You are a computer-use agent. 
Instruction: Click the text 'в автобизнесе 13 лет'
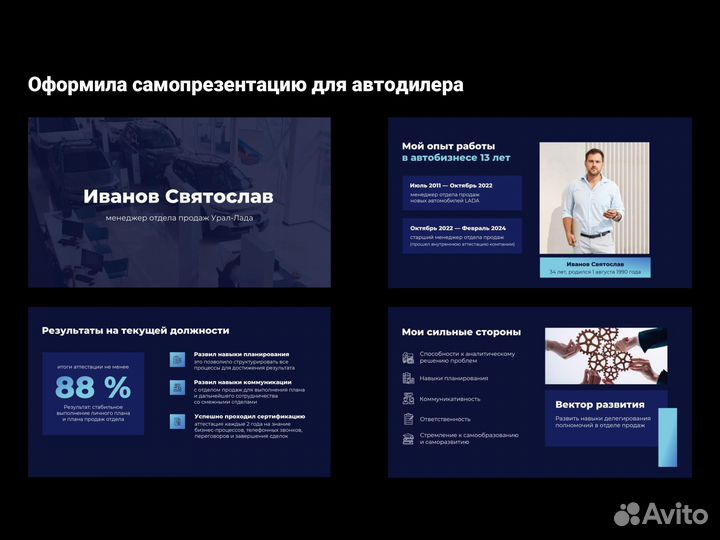(x=456, y=158)
